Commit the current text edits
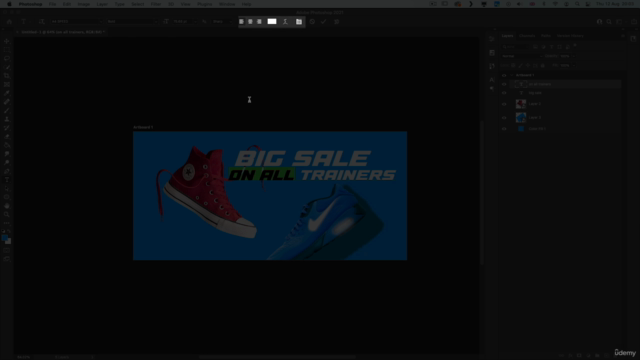The width and height of the screenshot is (640, 360). 324,22
